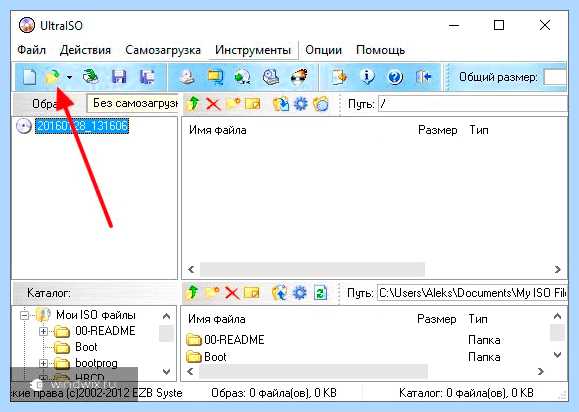The width and height of the screenshot is (579, 412).
Task: Open the Помощь menu
Action: tap(380, 50)
